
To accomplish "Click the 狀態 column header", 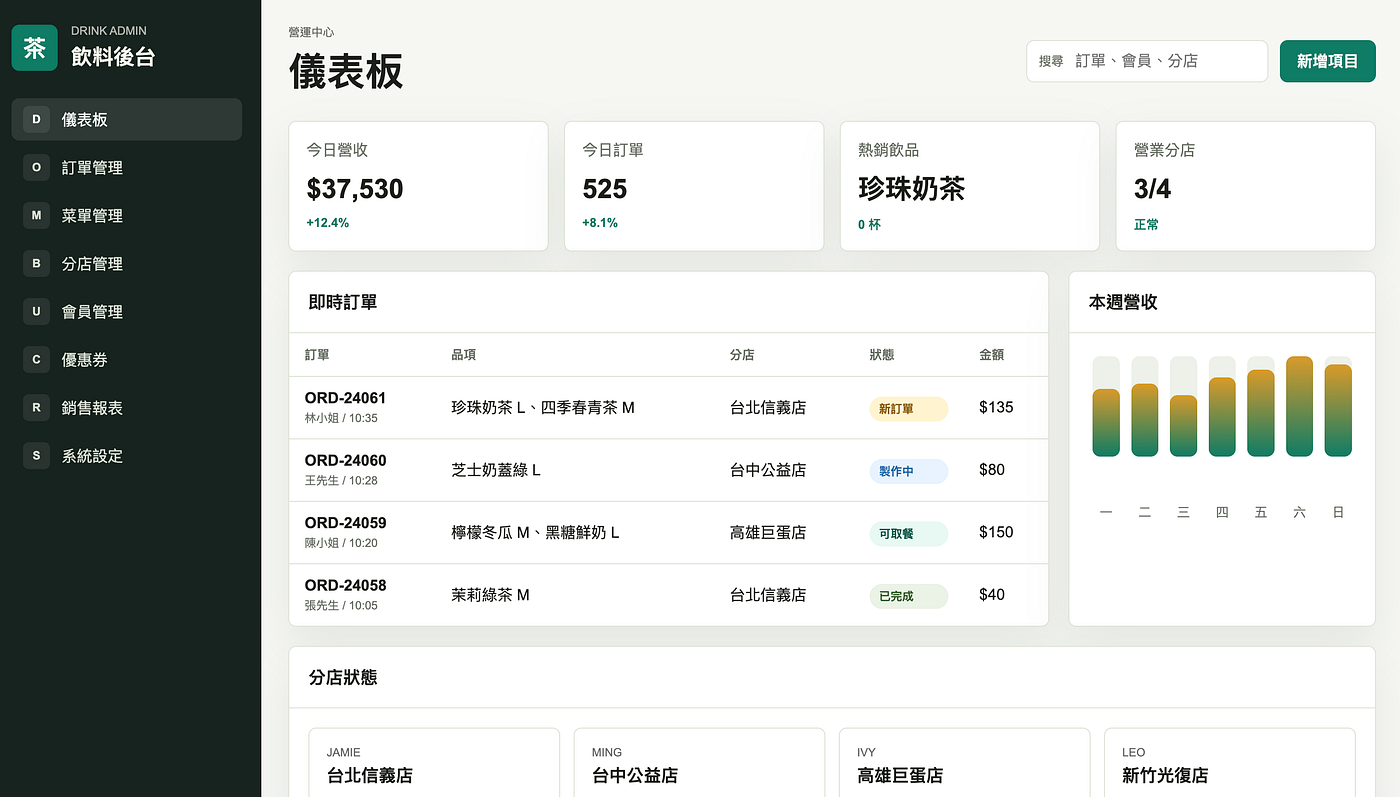I will point(882,355).
